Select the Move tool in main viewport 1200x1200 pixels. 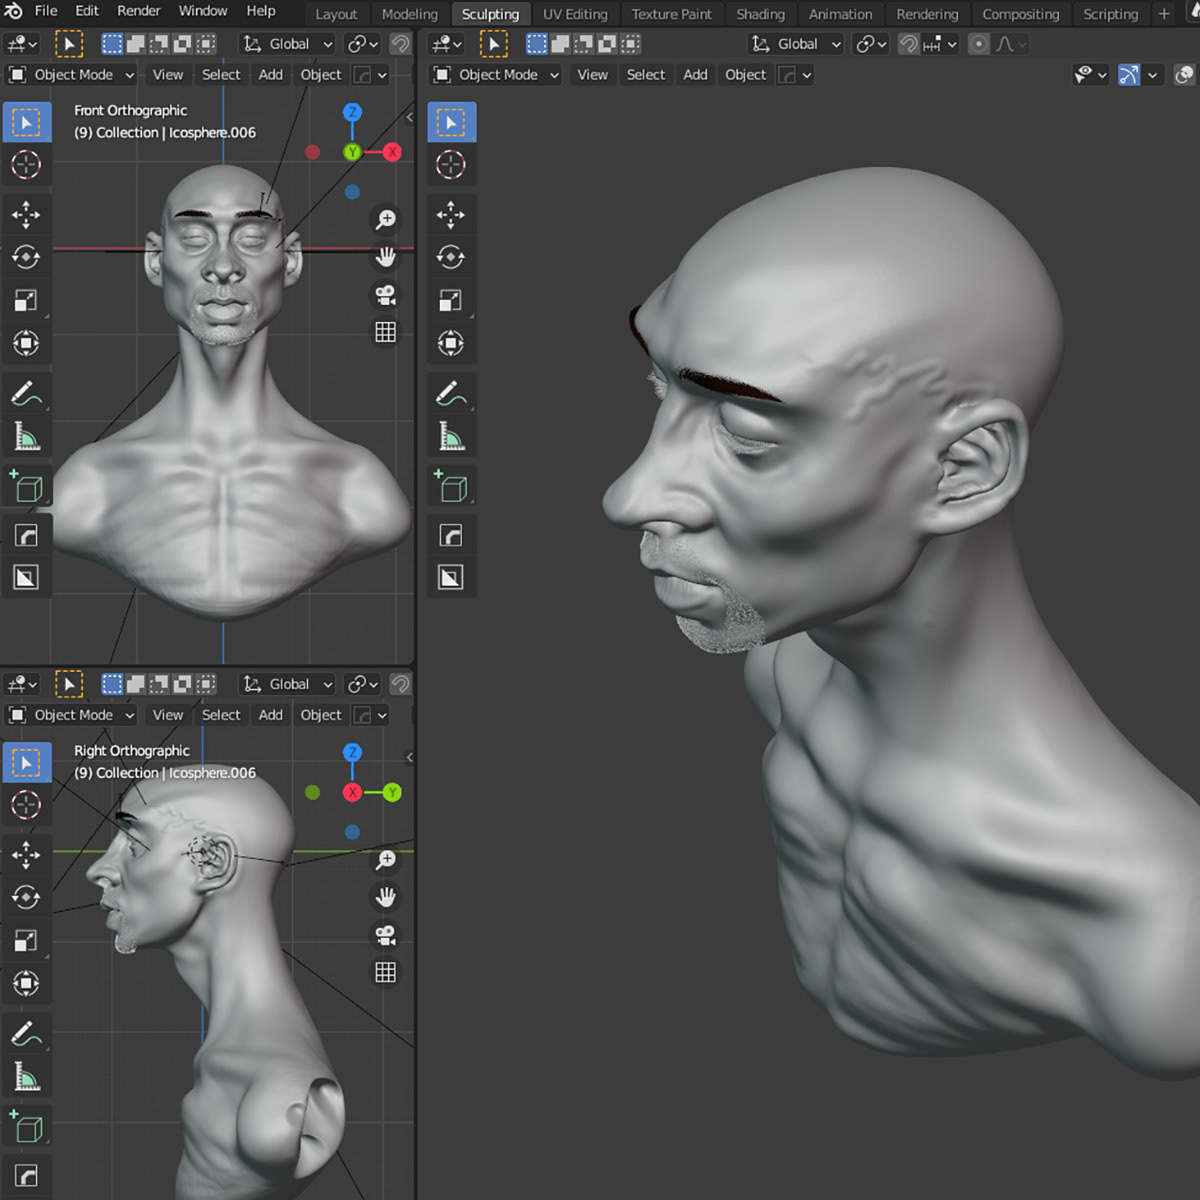click(451, 215)
